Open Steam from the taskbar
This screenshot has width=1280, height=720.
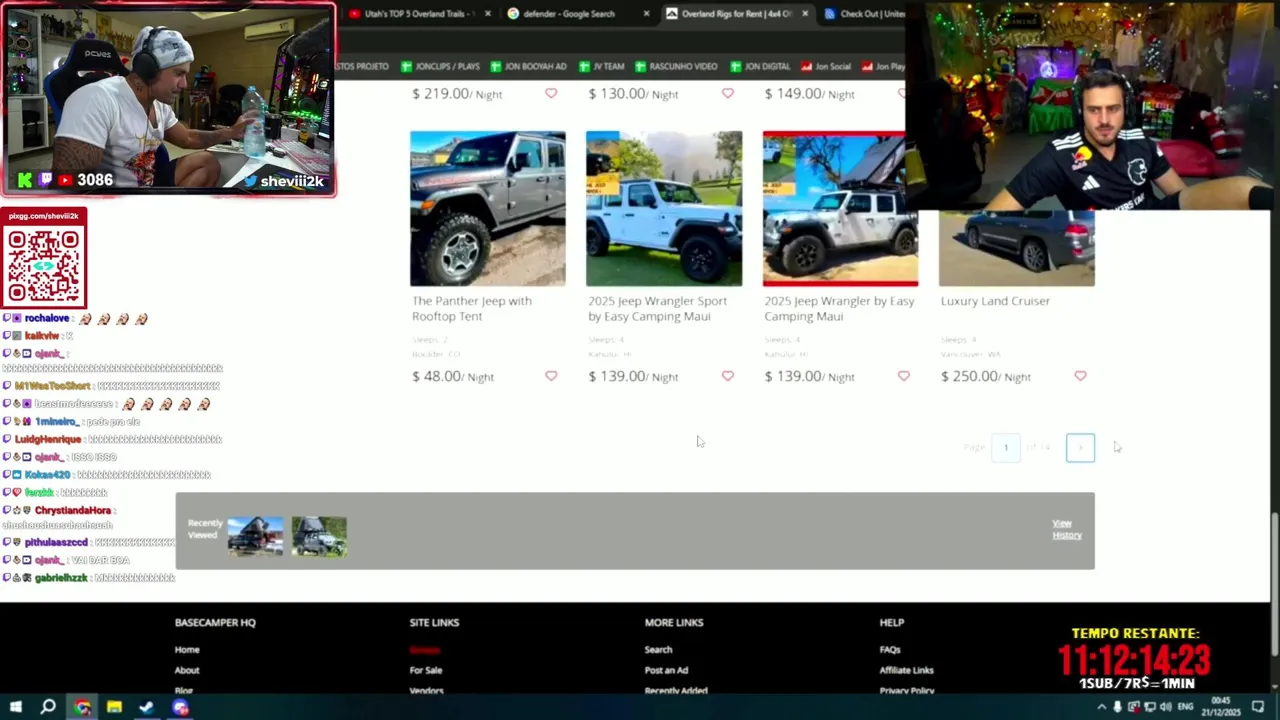146,707
